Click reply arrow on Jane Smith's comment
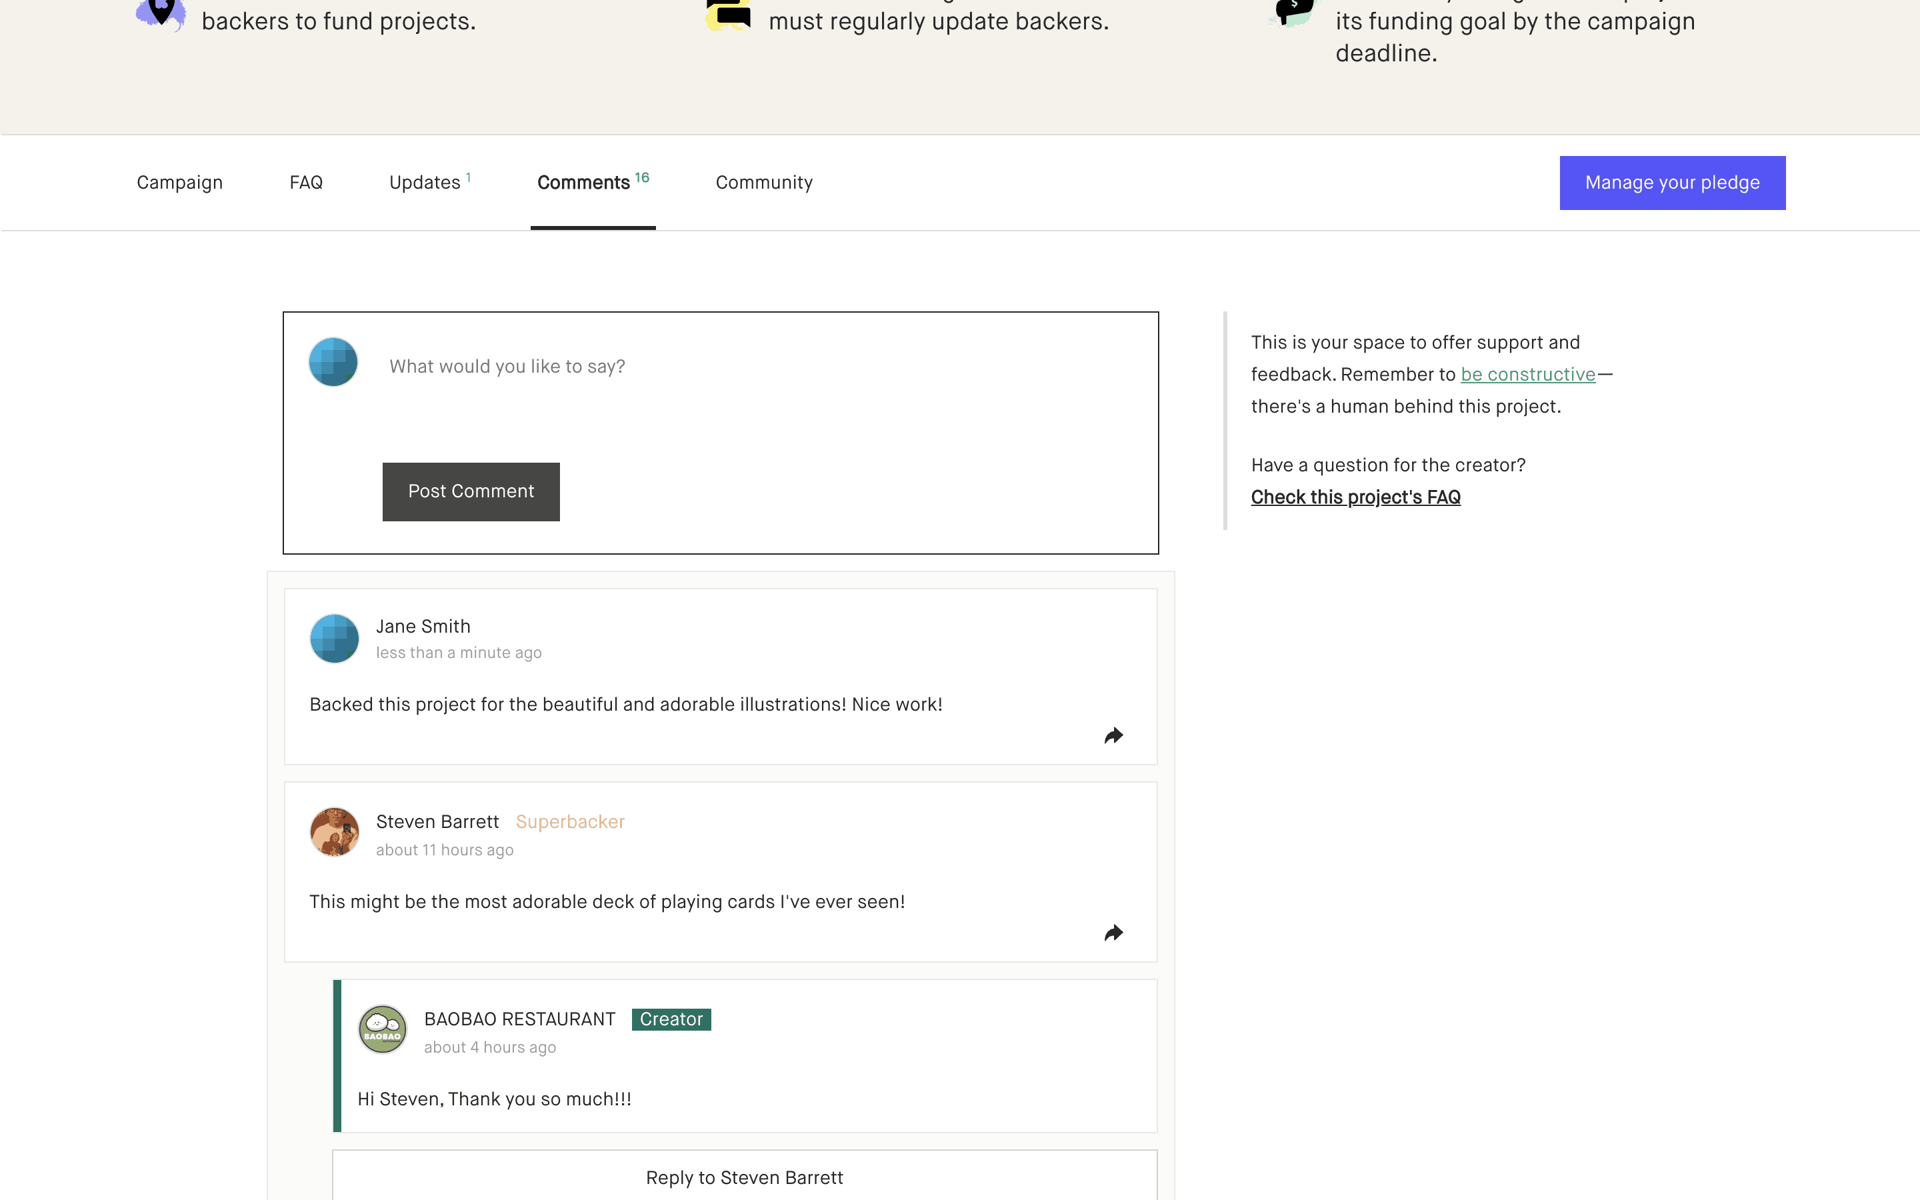This screenshot has height=1200, width=1920. pyautogui.click(x=1113, y=736)
